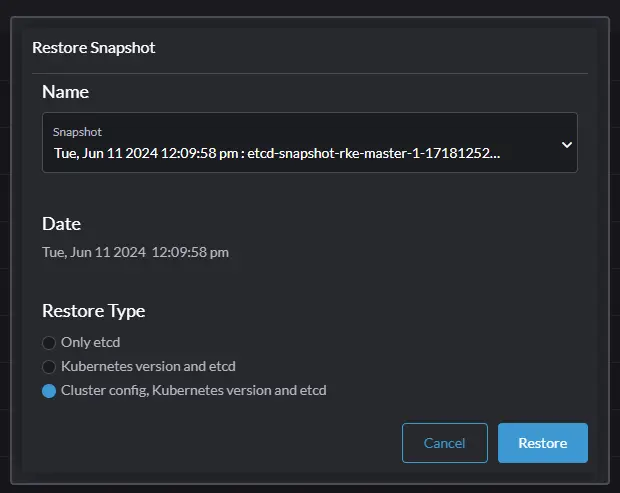Click the 'Restore Snapshot' dialog title

tap(93, 47)
